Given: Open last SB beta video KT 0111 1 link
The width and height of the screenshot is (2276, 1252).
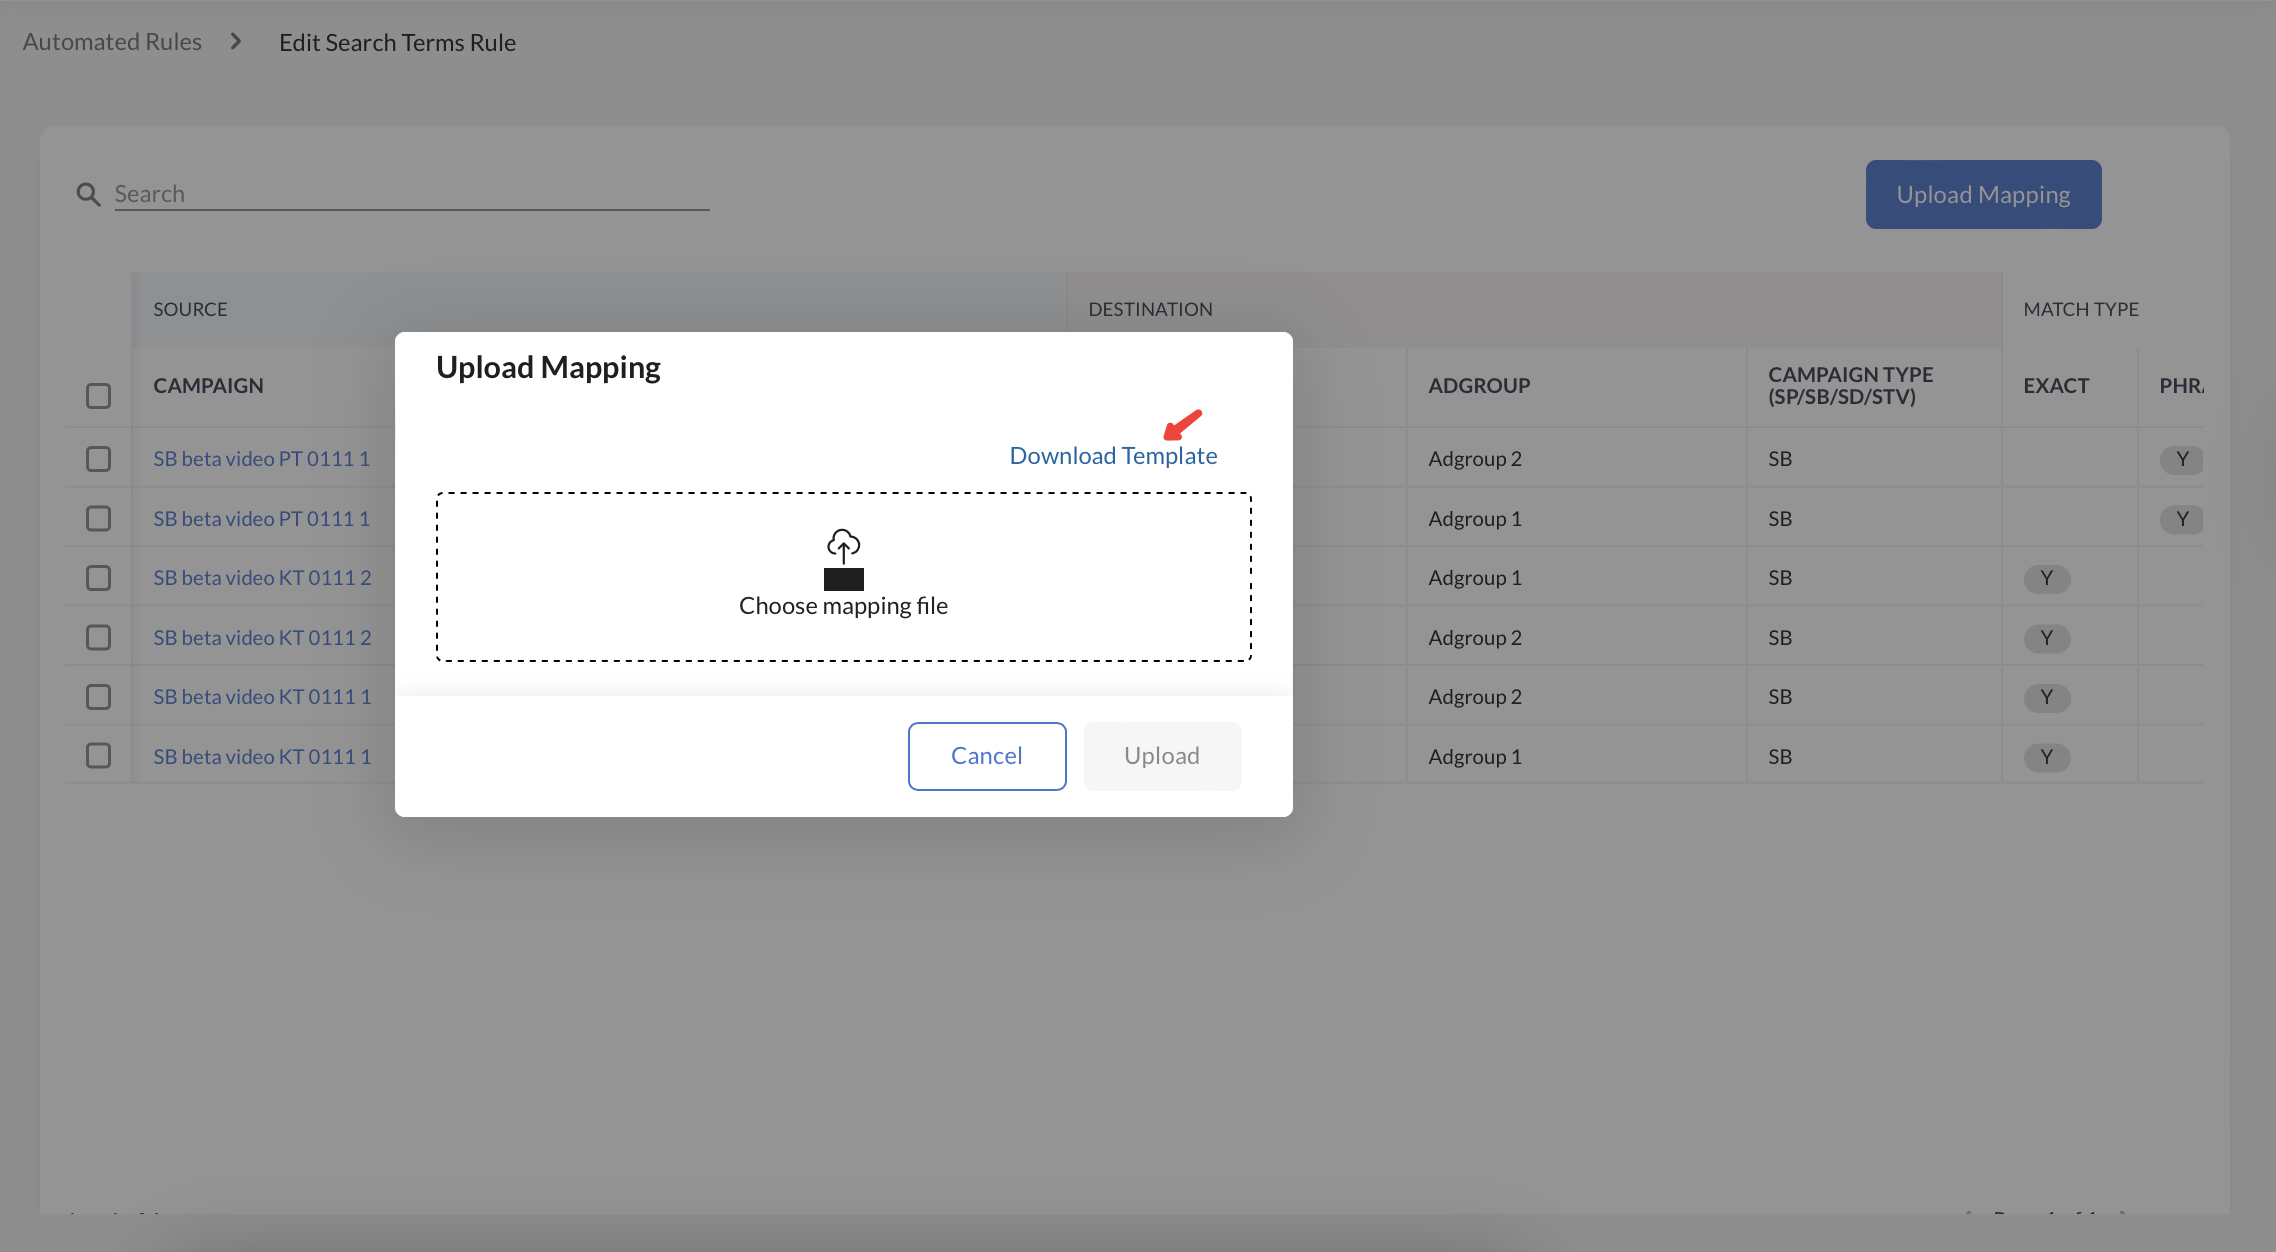Looking at the screenshot, I should [262, 757].
